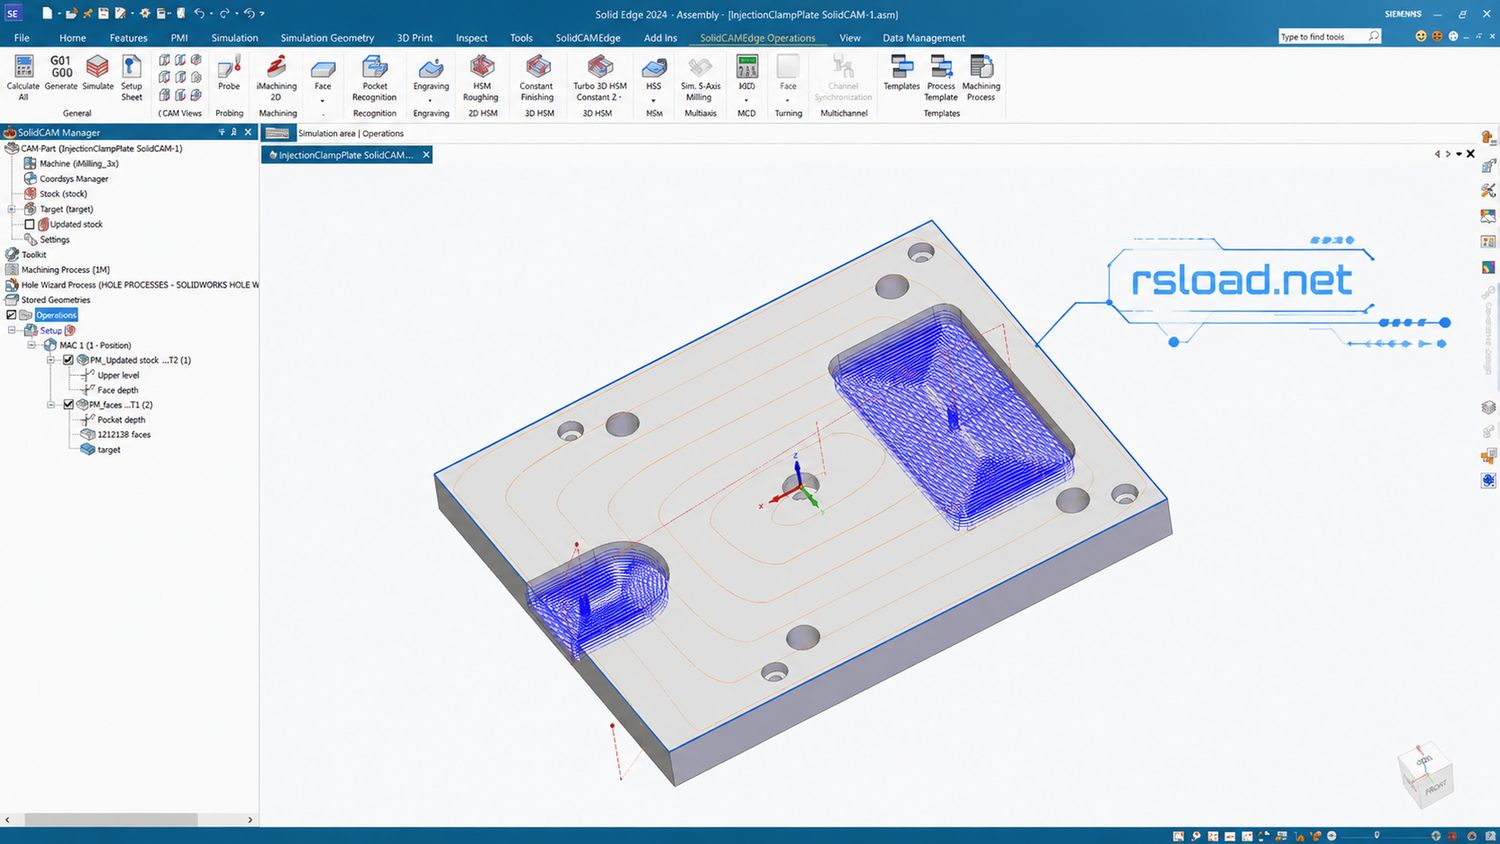
Task: Expand the Target (target) node
Action: 12,209
